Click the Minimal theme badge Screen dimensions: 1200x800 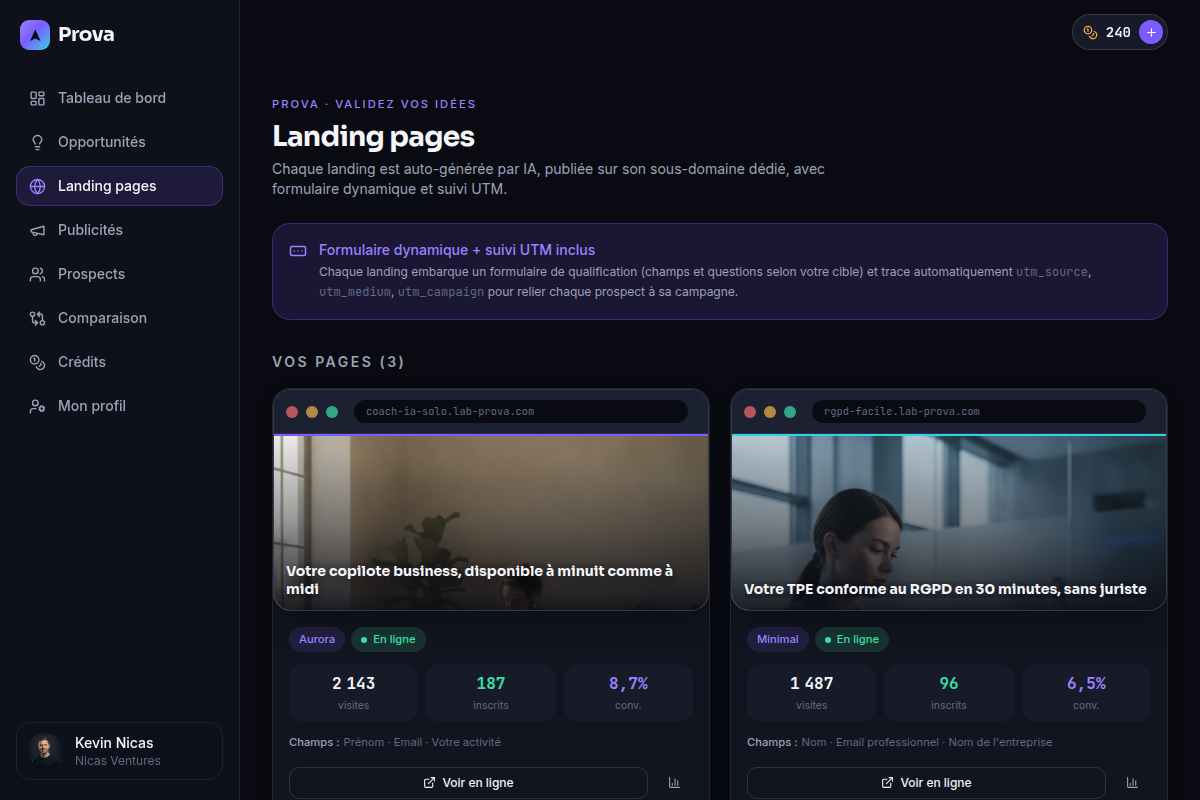778,639
